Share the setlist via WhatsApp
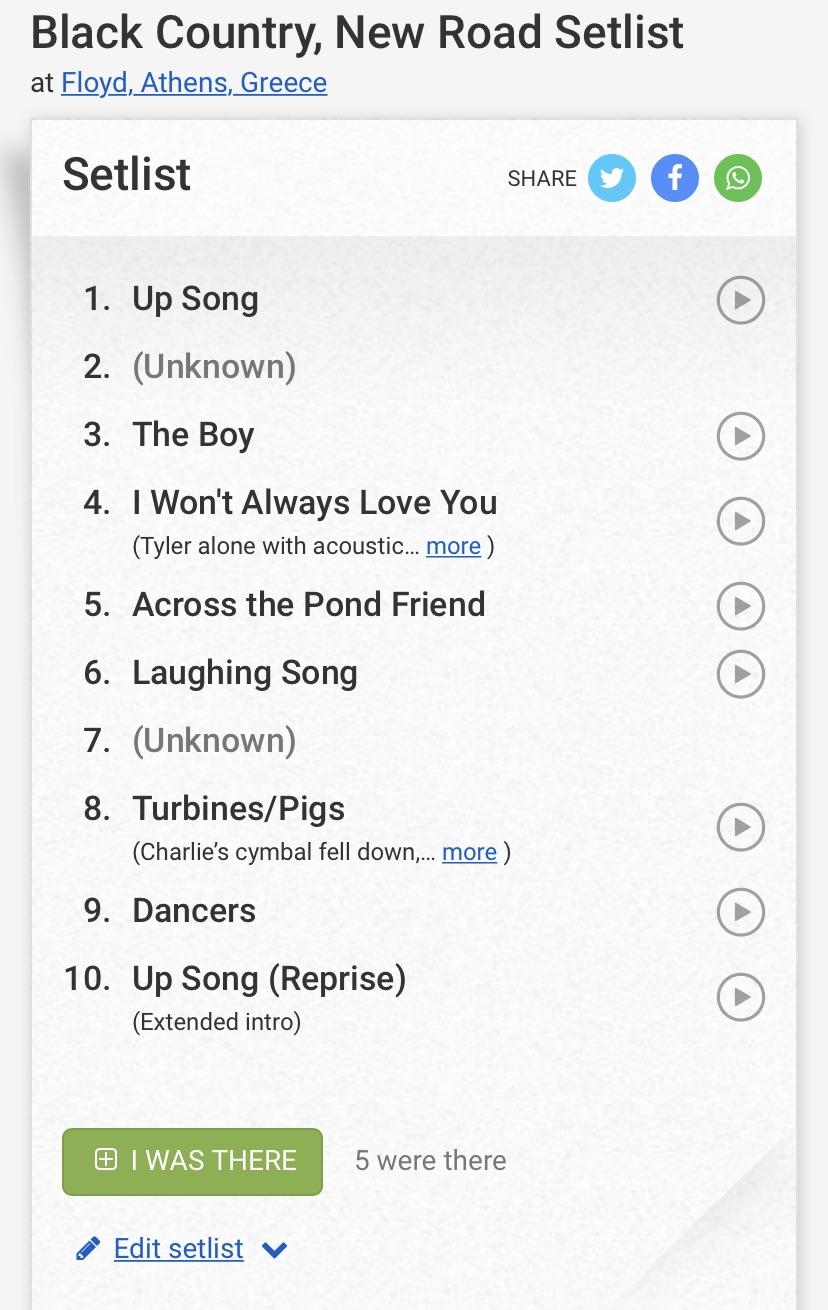This screenshot has width=828, height=1310. [x=738, y=178]
